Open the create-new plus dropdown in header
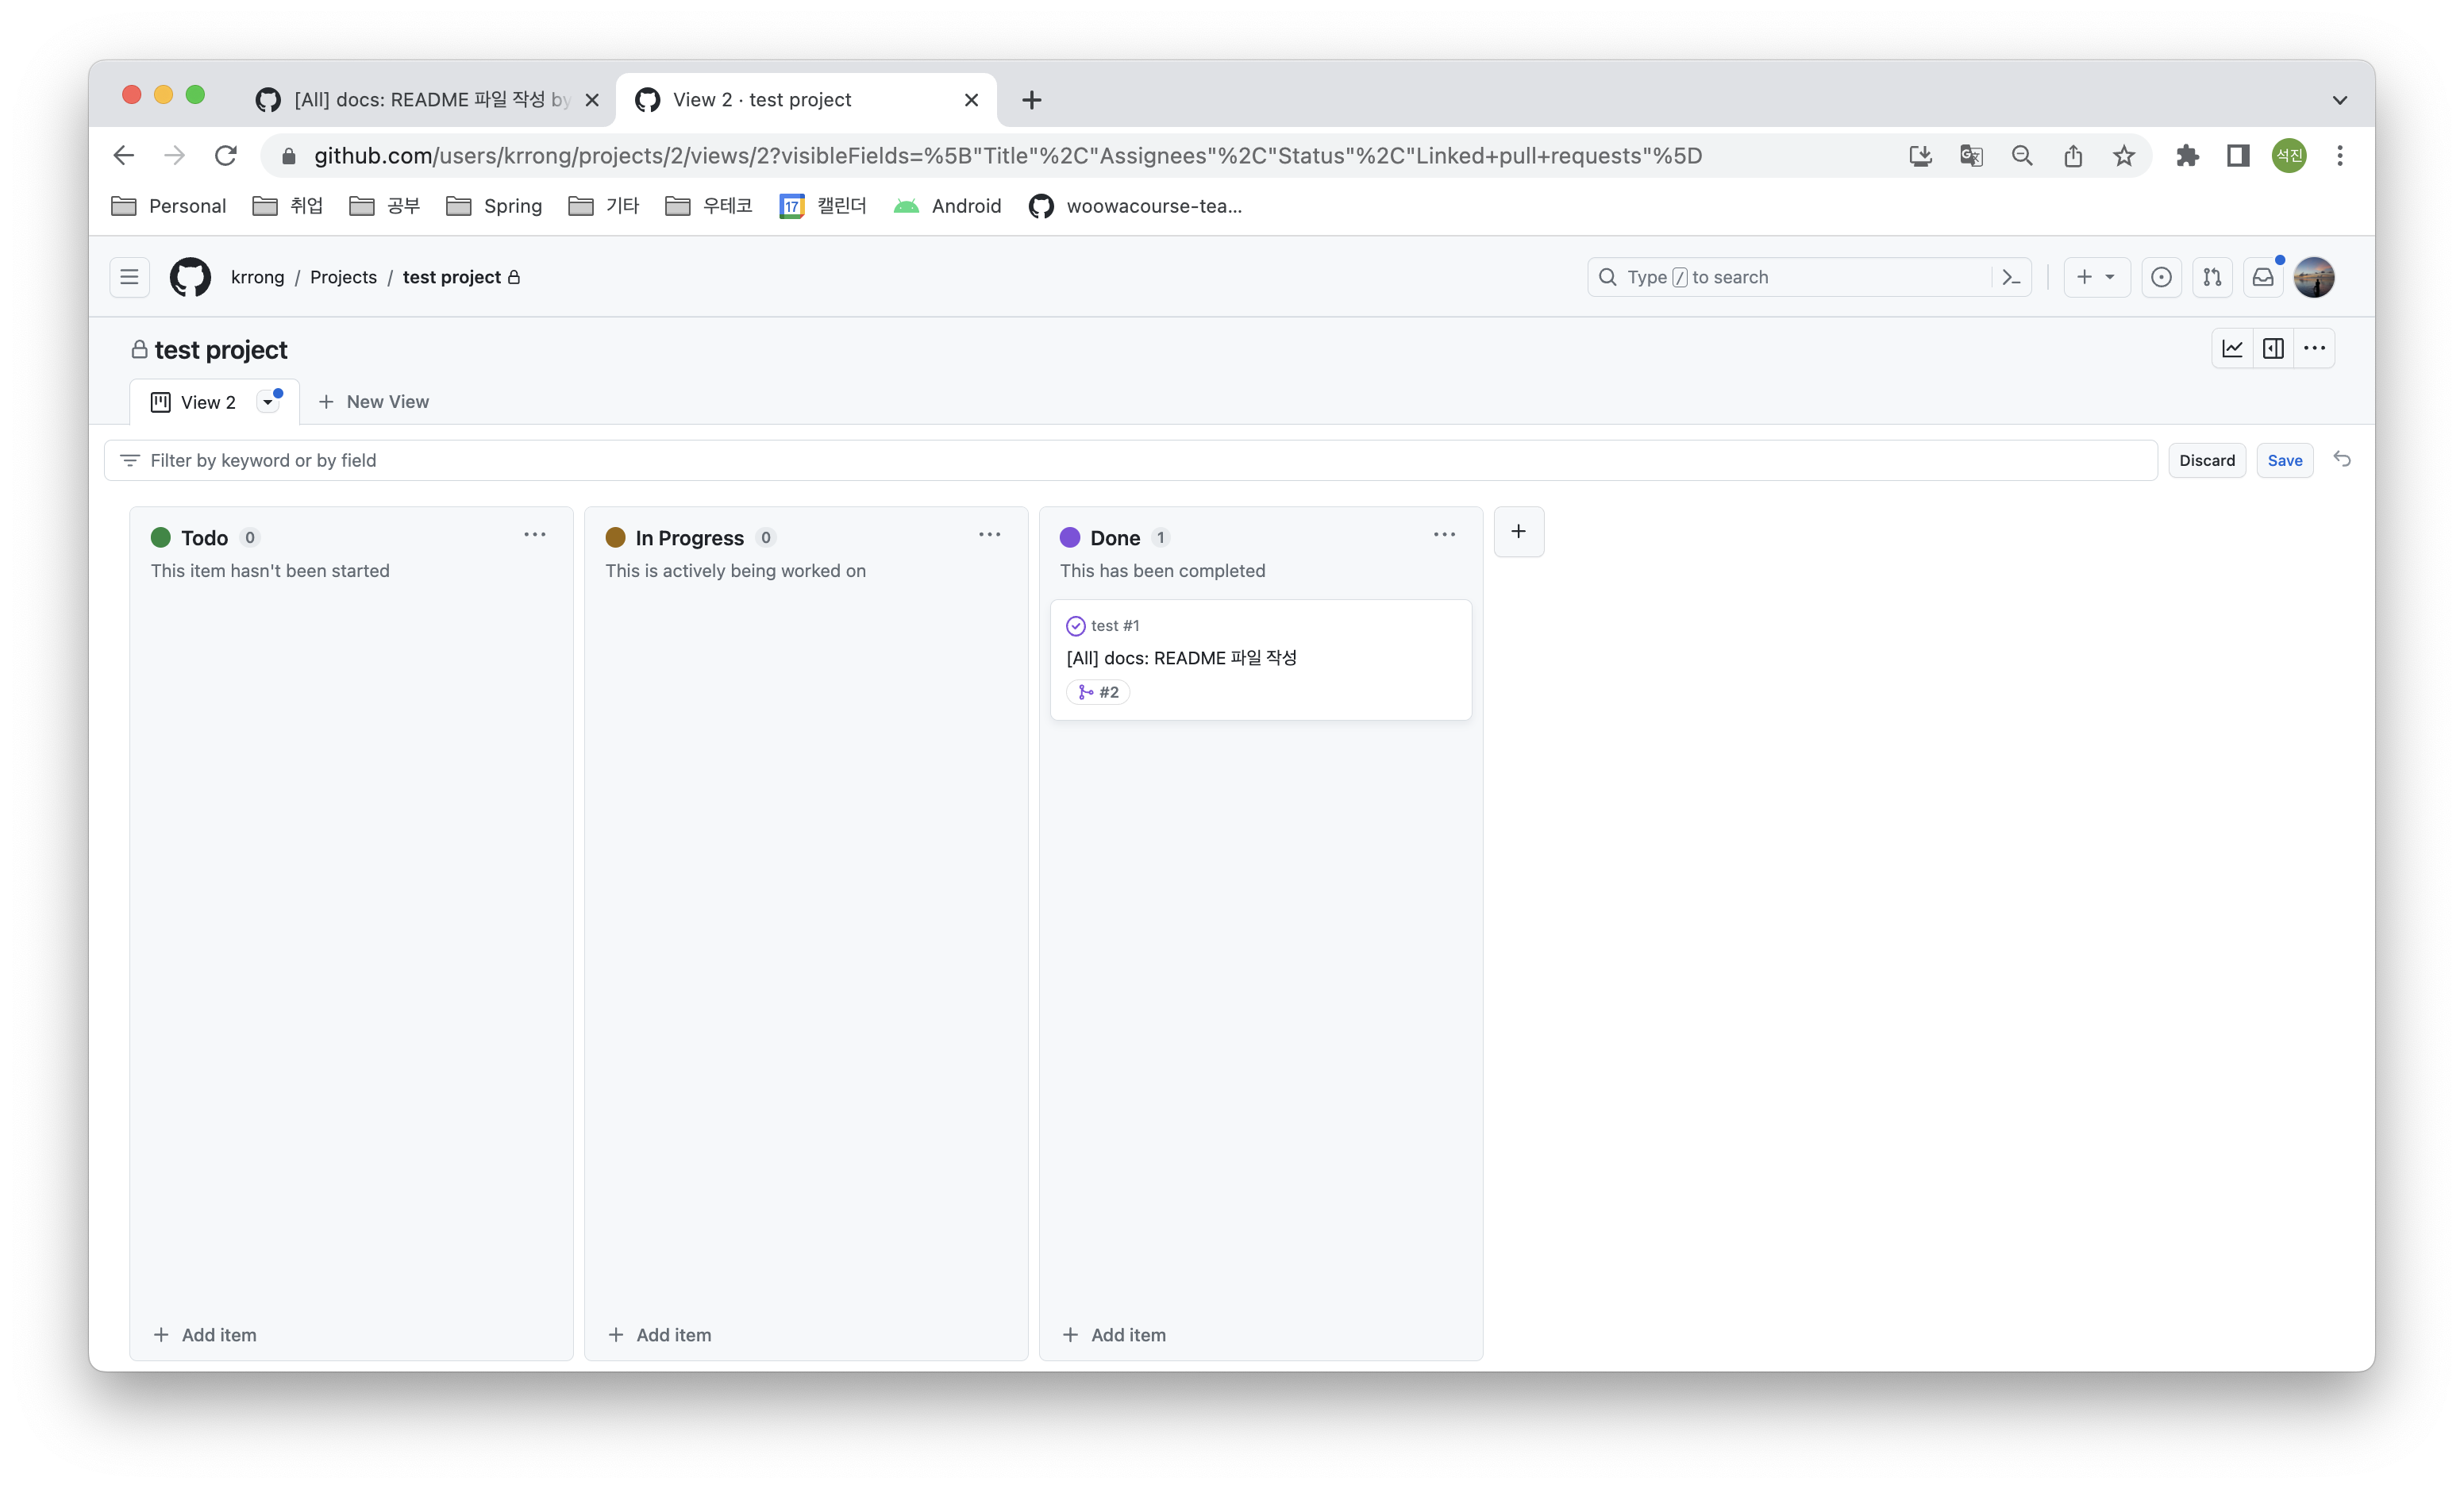The height and width of the screenshot is (1489, 2464). click(2096, 277)
